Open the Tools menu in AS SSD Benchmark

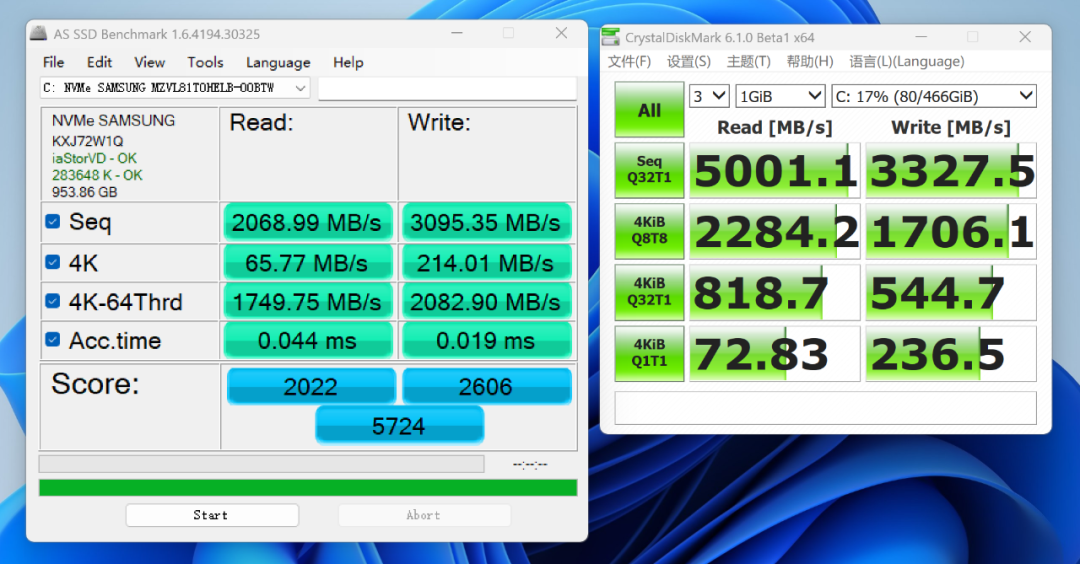[205, 62]
